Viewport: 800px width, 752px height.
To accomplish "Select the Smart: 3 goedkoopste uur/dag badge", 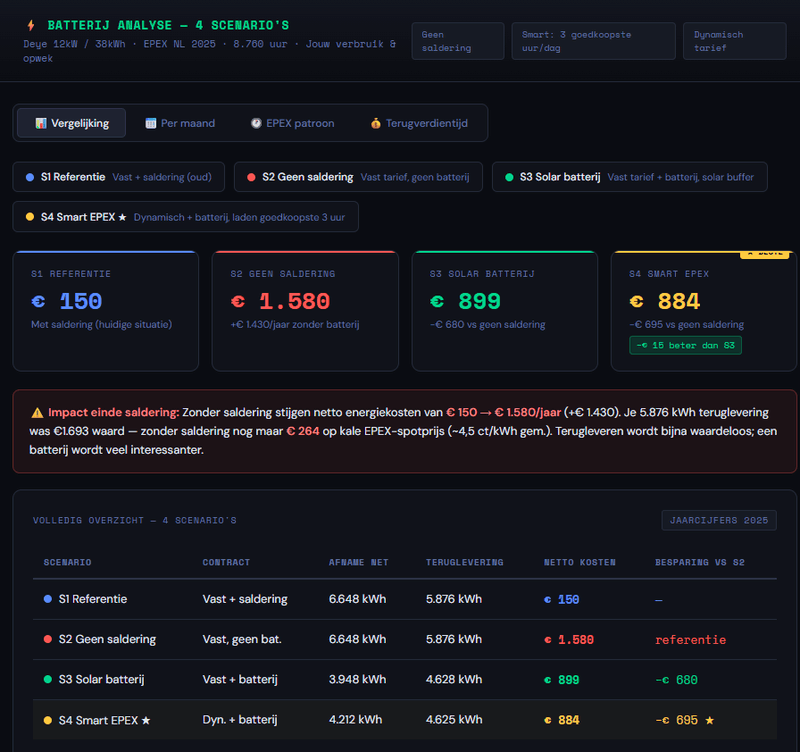I will point(593,41).
